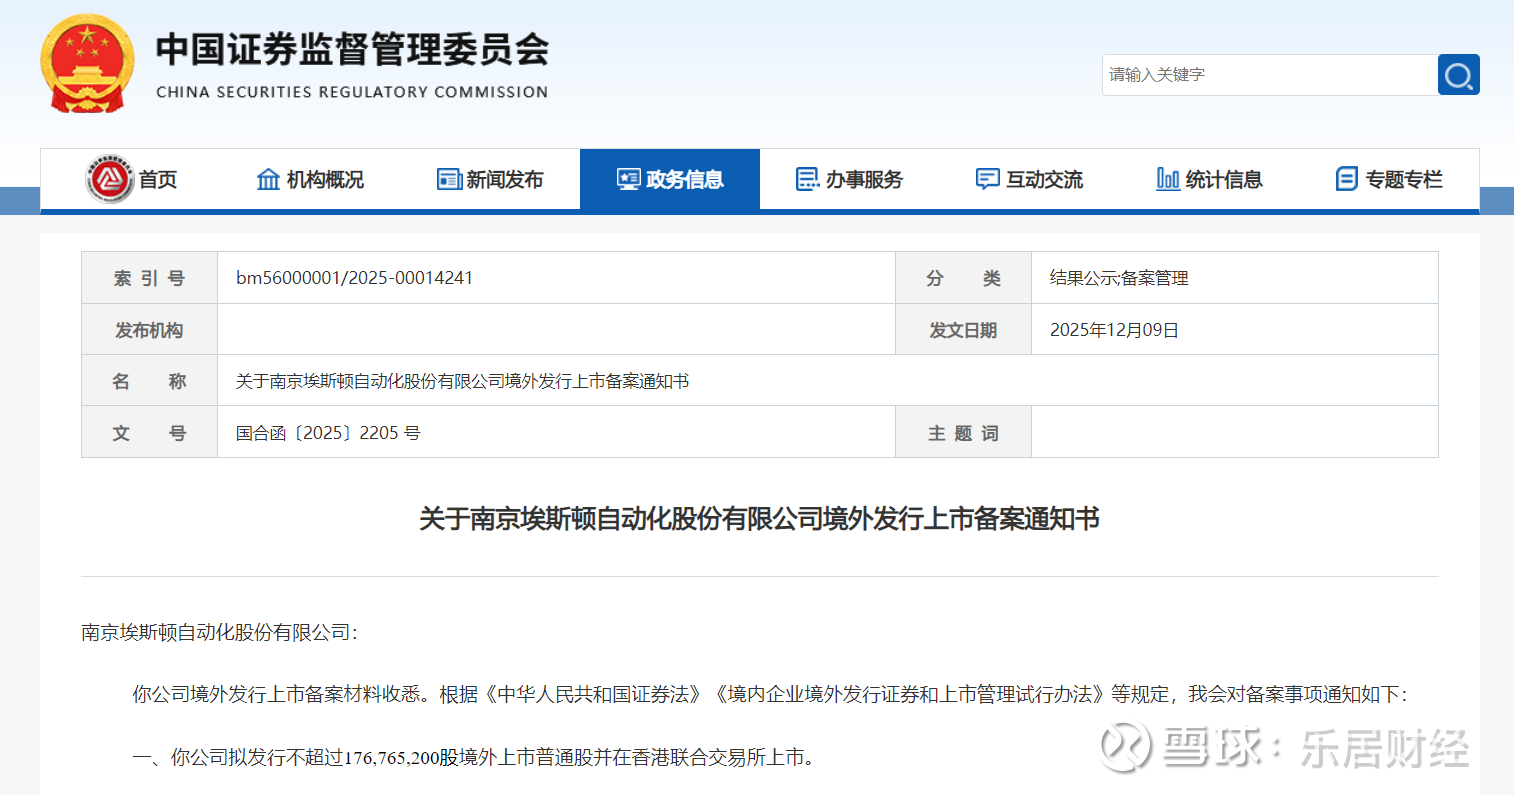Click the 结果公示;备案管理 classification value
1514x795 pixels.
tap(1119, 278)
